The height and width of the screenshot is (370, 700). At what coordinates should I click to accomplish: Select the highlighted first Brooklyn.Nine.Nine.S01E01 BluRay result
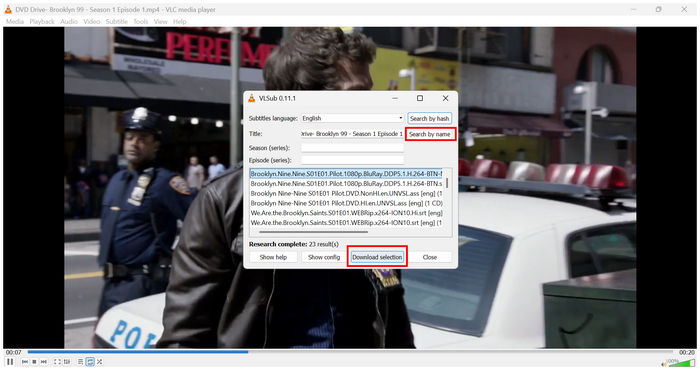346,174
